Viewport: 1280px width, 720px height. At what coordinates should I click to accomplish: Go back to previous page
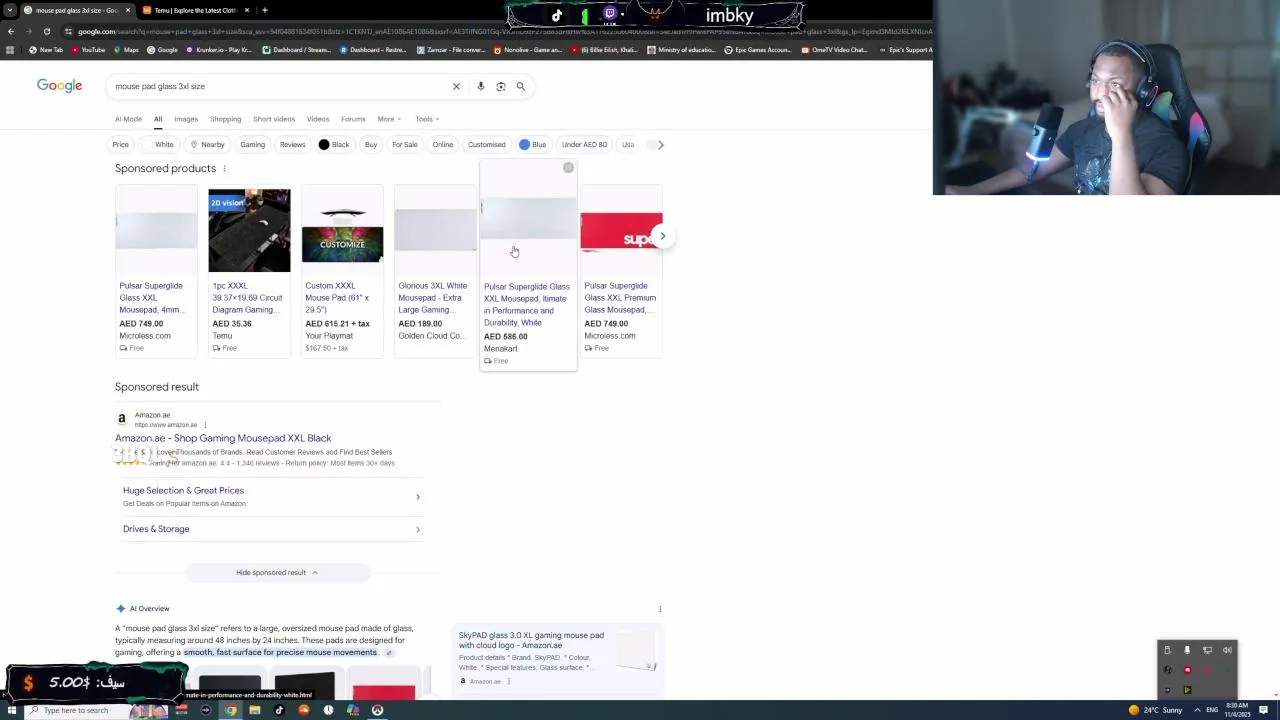pos(10,31)
